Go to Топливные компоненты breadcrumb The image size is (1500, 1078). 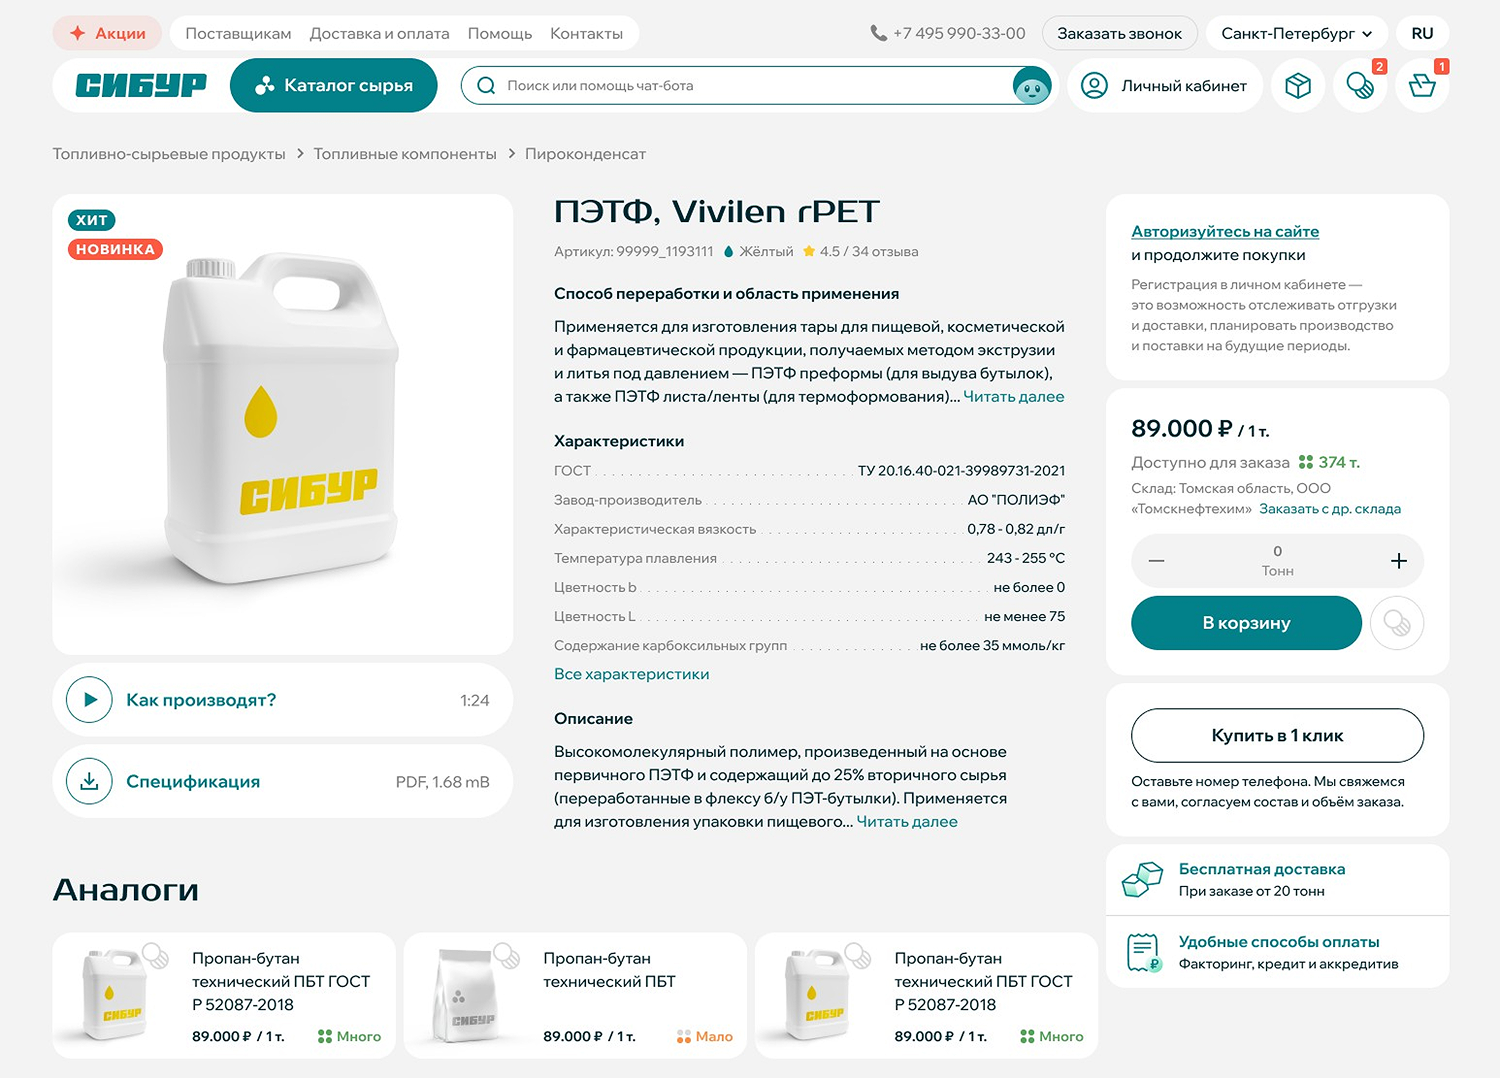tap(405, 154)
